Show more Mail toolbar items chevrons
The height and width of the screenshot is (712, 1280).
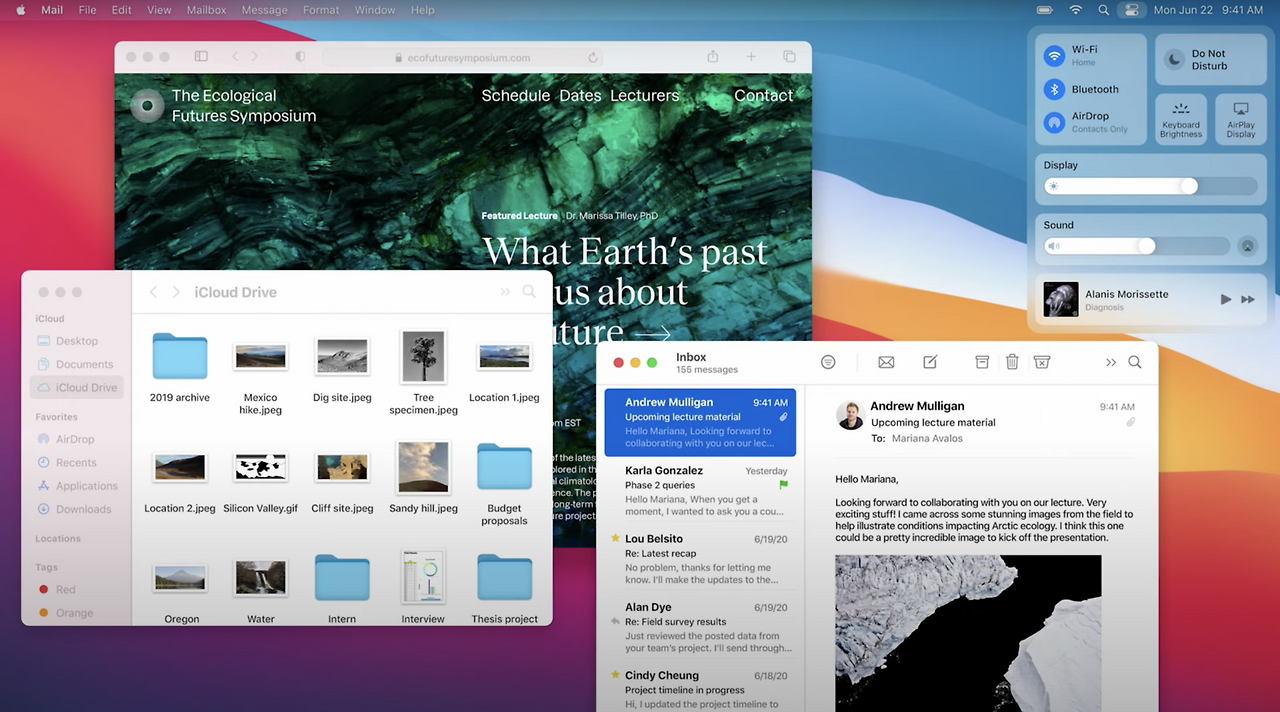(x=1111, y=362)
